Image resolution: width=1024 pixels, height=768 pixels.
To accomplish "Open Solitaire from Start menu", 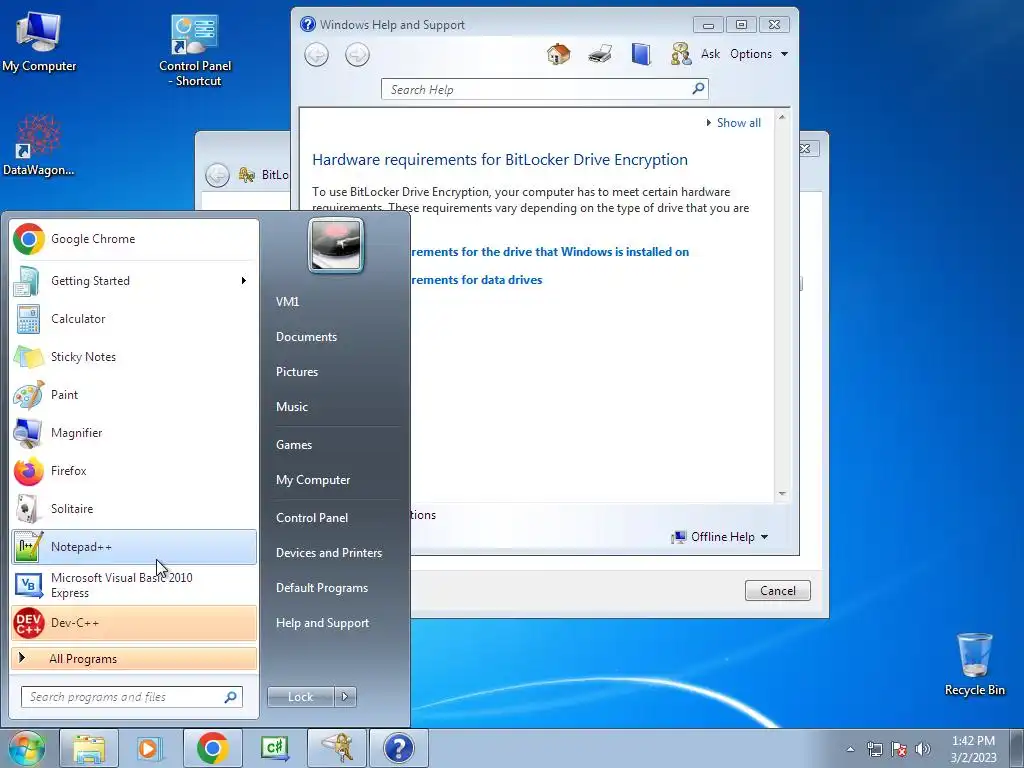I will click(134, 509).
